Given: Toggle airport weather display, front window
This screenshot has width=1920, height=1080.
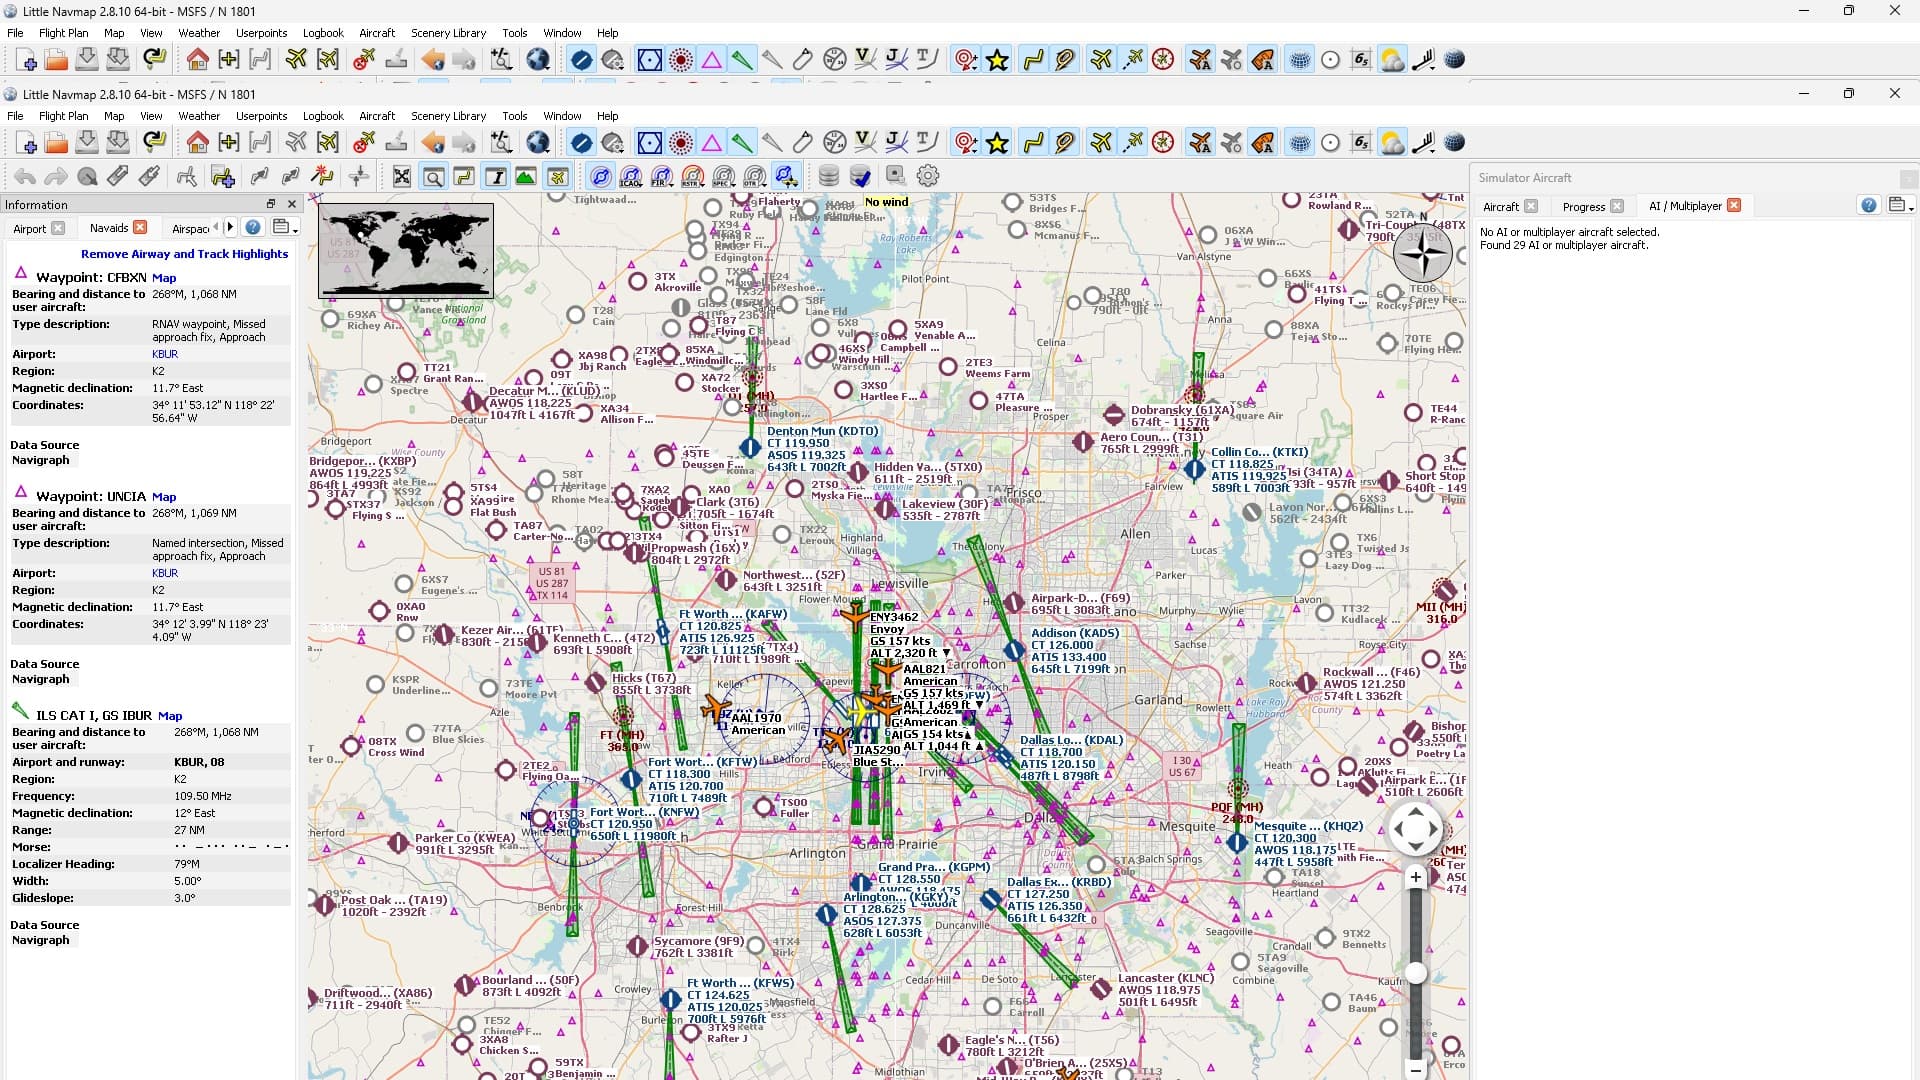Looking at the screenshot, I should point(1392,143).
